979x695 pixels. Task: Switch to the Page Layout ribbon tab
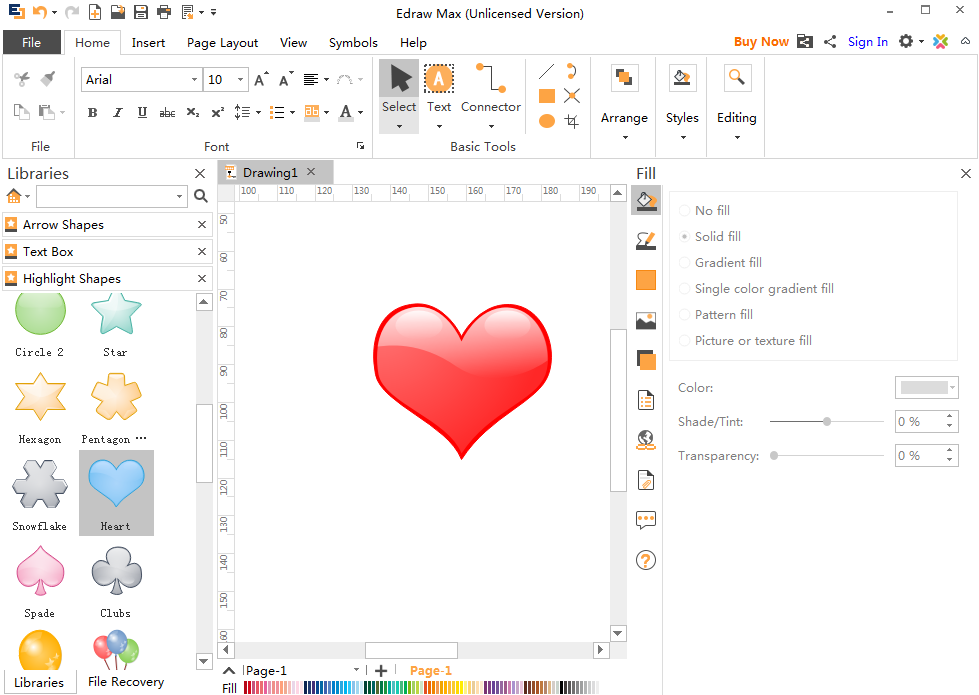222,42
